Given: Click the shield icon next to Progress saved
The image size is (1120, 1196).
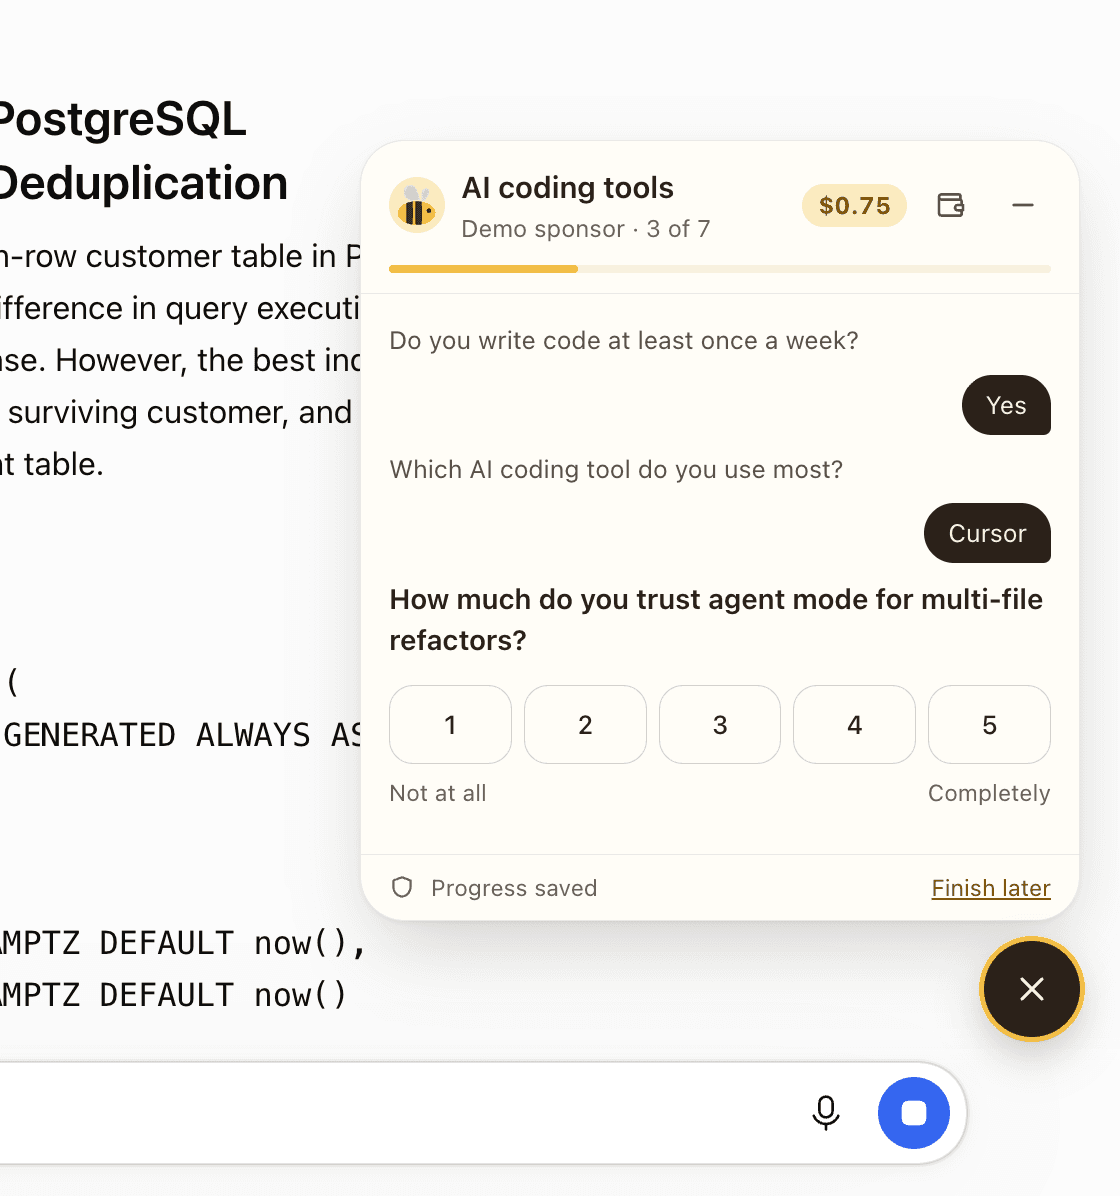Looking at the screenshot, I should (402, 888).
